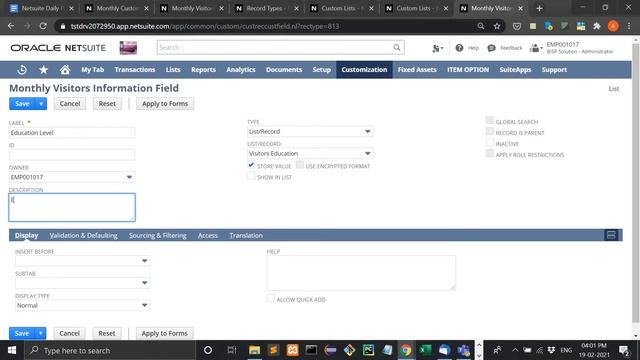This screenshot has width=640, height=360.
Task: Click the browser address bar
Action: [269, 26]
